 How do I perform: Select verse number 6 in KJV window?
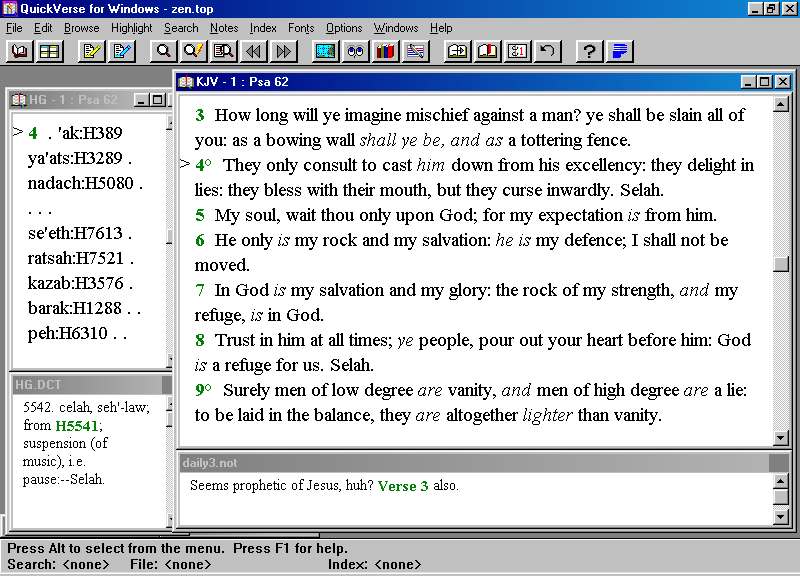click(199, 240)
